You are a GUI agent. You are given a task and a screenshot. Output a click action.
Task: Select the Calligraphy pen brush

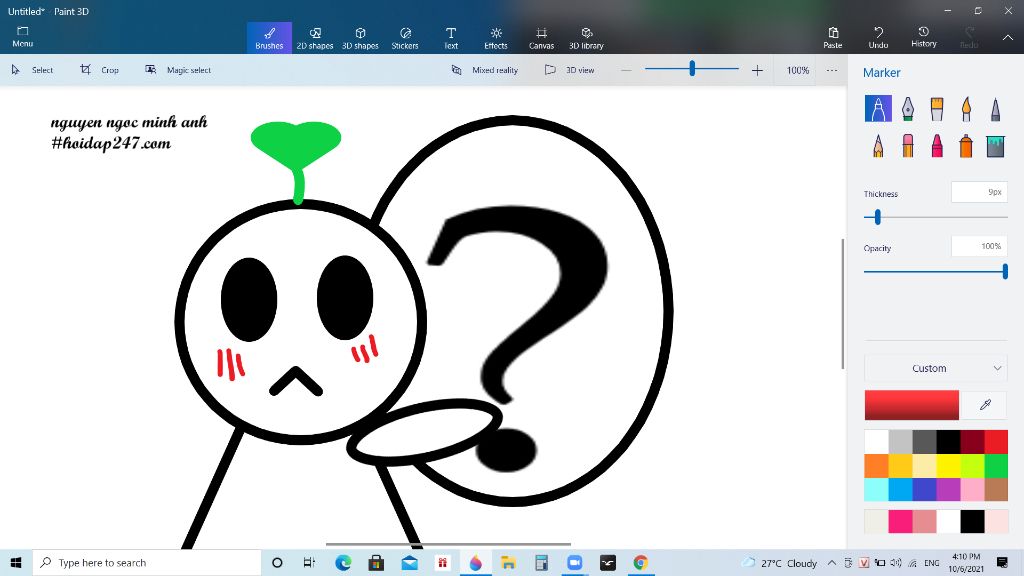click(x=908, y=108)
